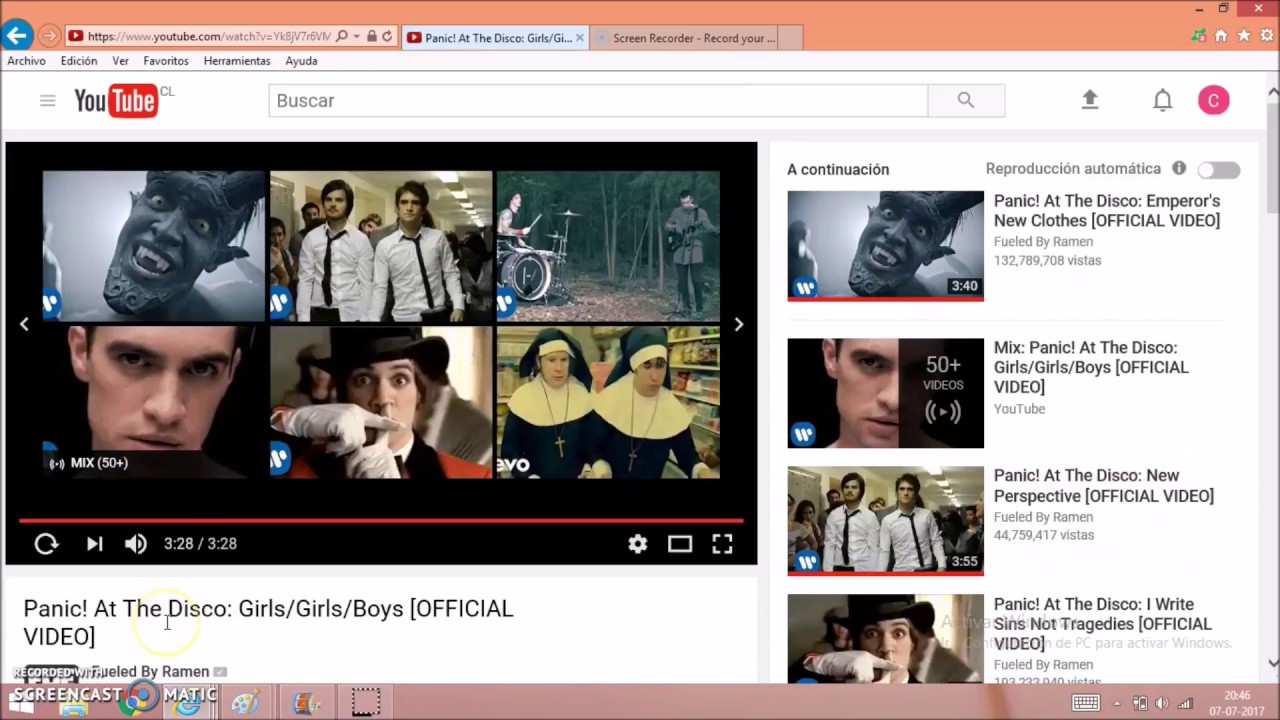The image size is (1280, 720).
Task: Open the forest drummer end-screen thumbnail
Action: pos(608,246)
